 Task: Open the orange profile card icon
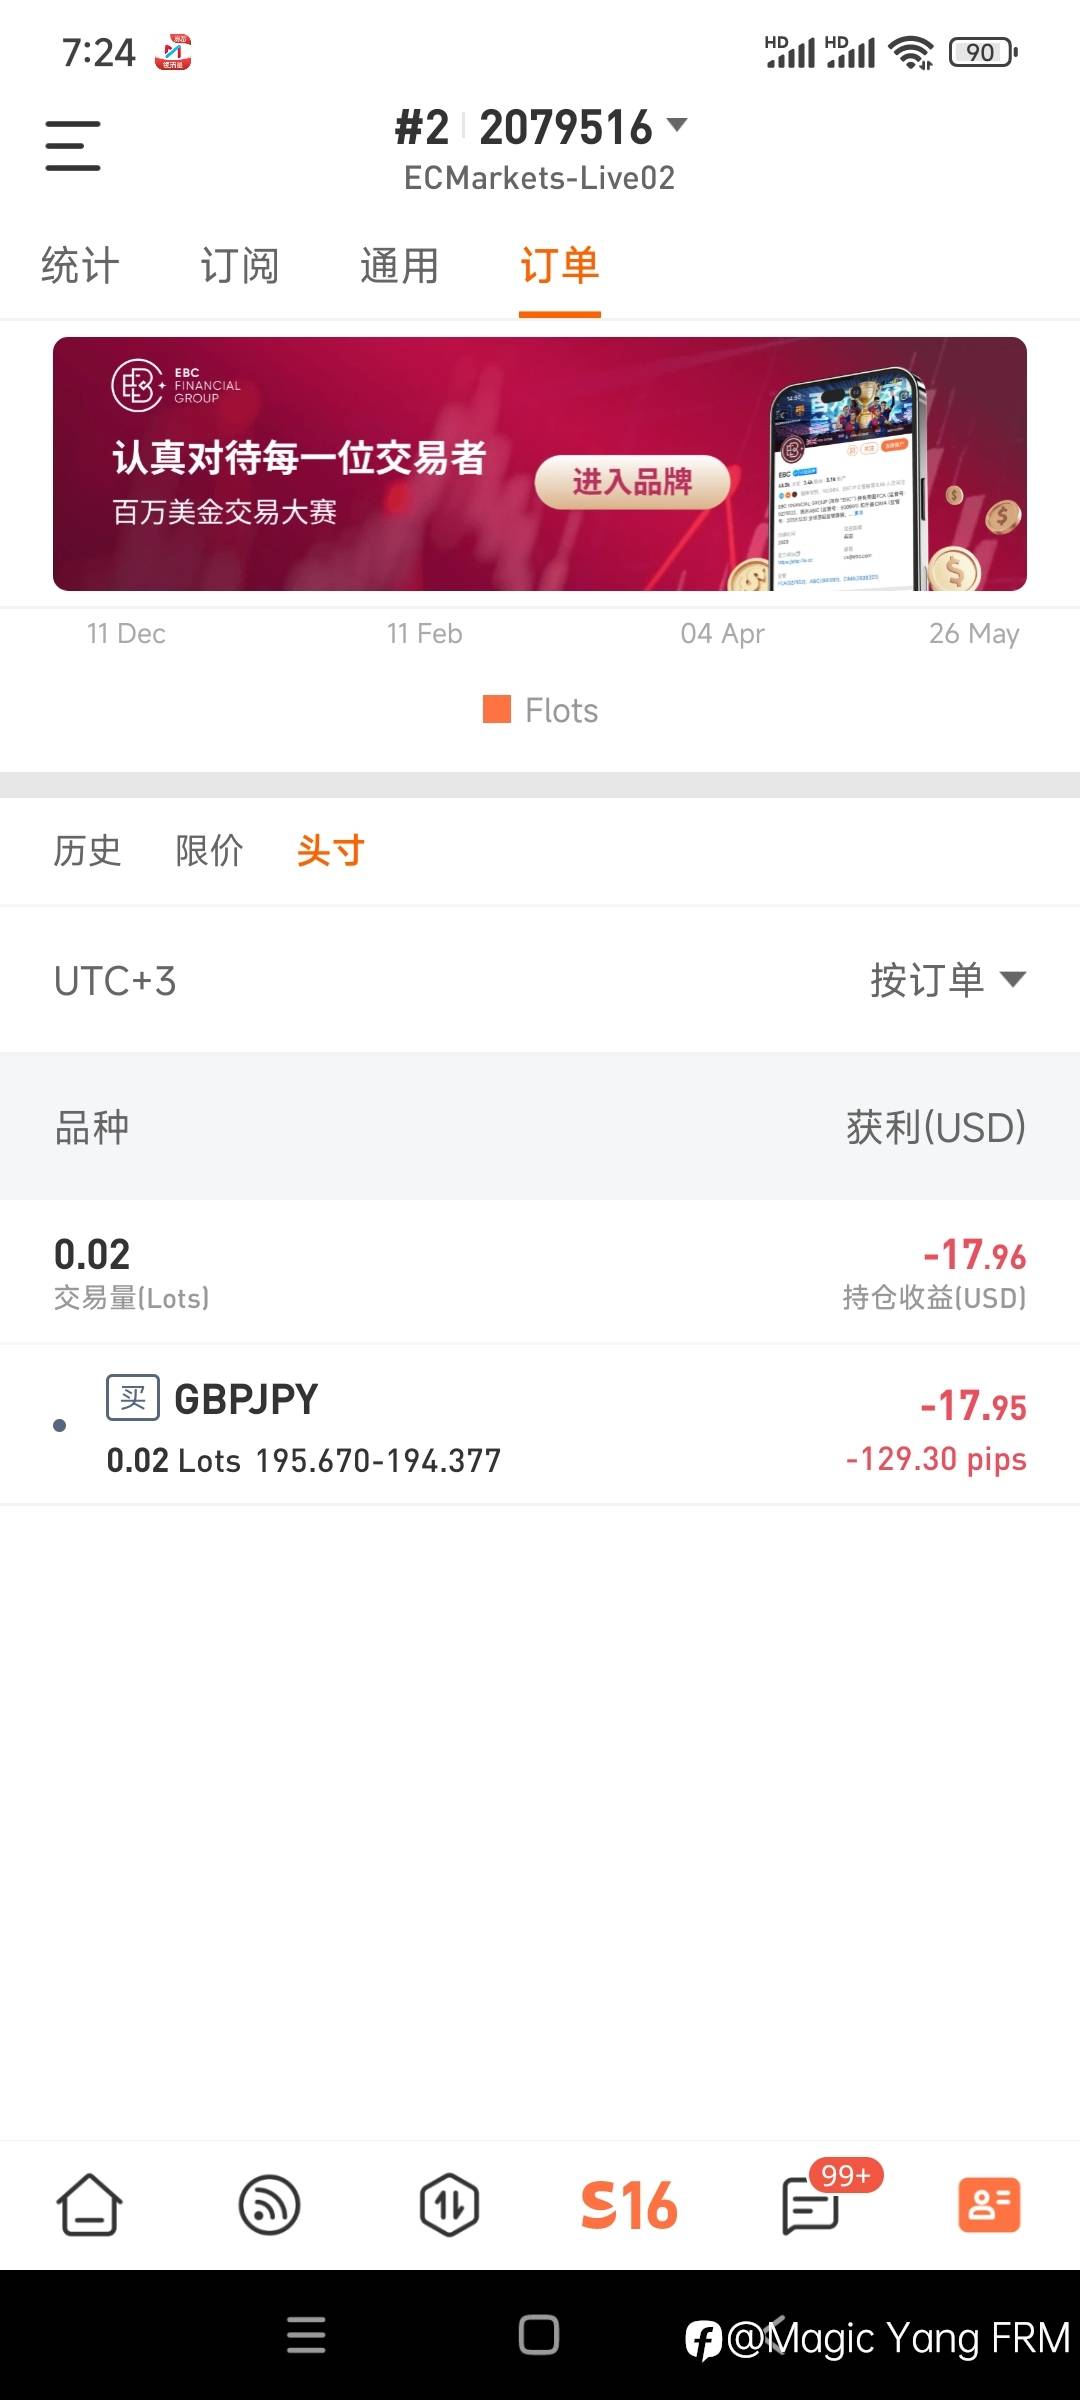(989, 2205)
